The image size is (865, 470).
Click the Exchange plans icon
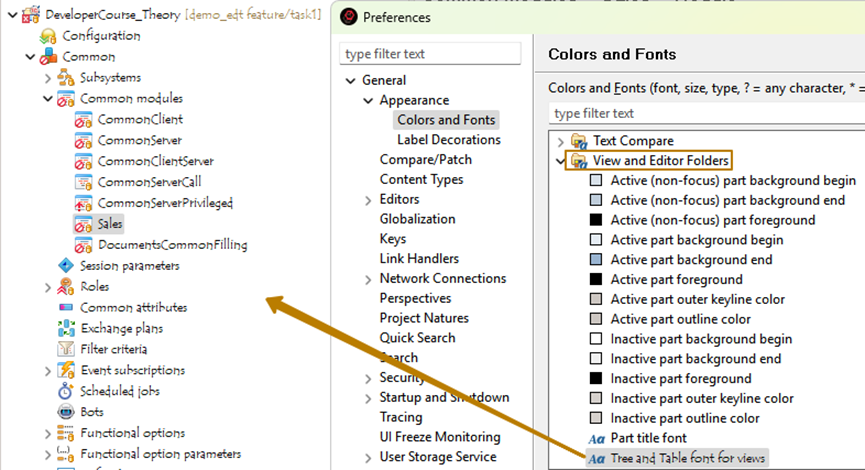(x=66, y=328)
